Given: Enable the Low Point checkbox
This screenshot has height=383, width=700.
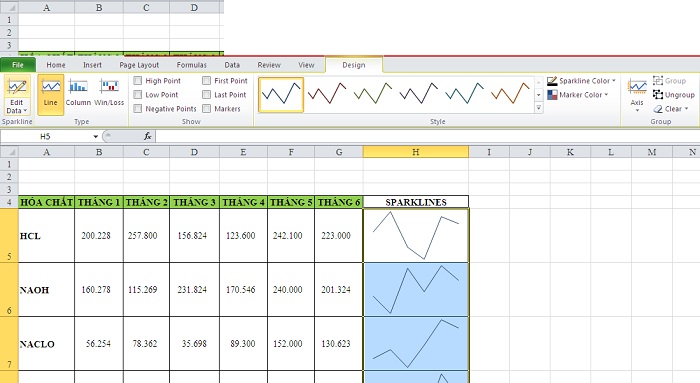Looking at the screenshot, I should click(138, 95).
